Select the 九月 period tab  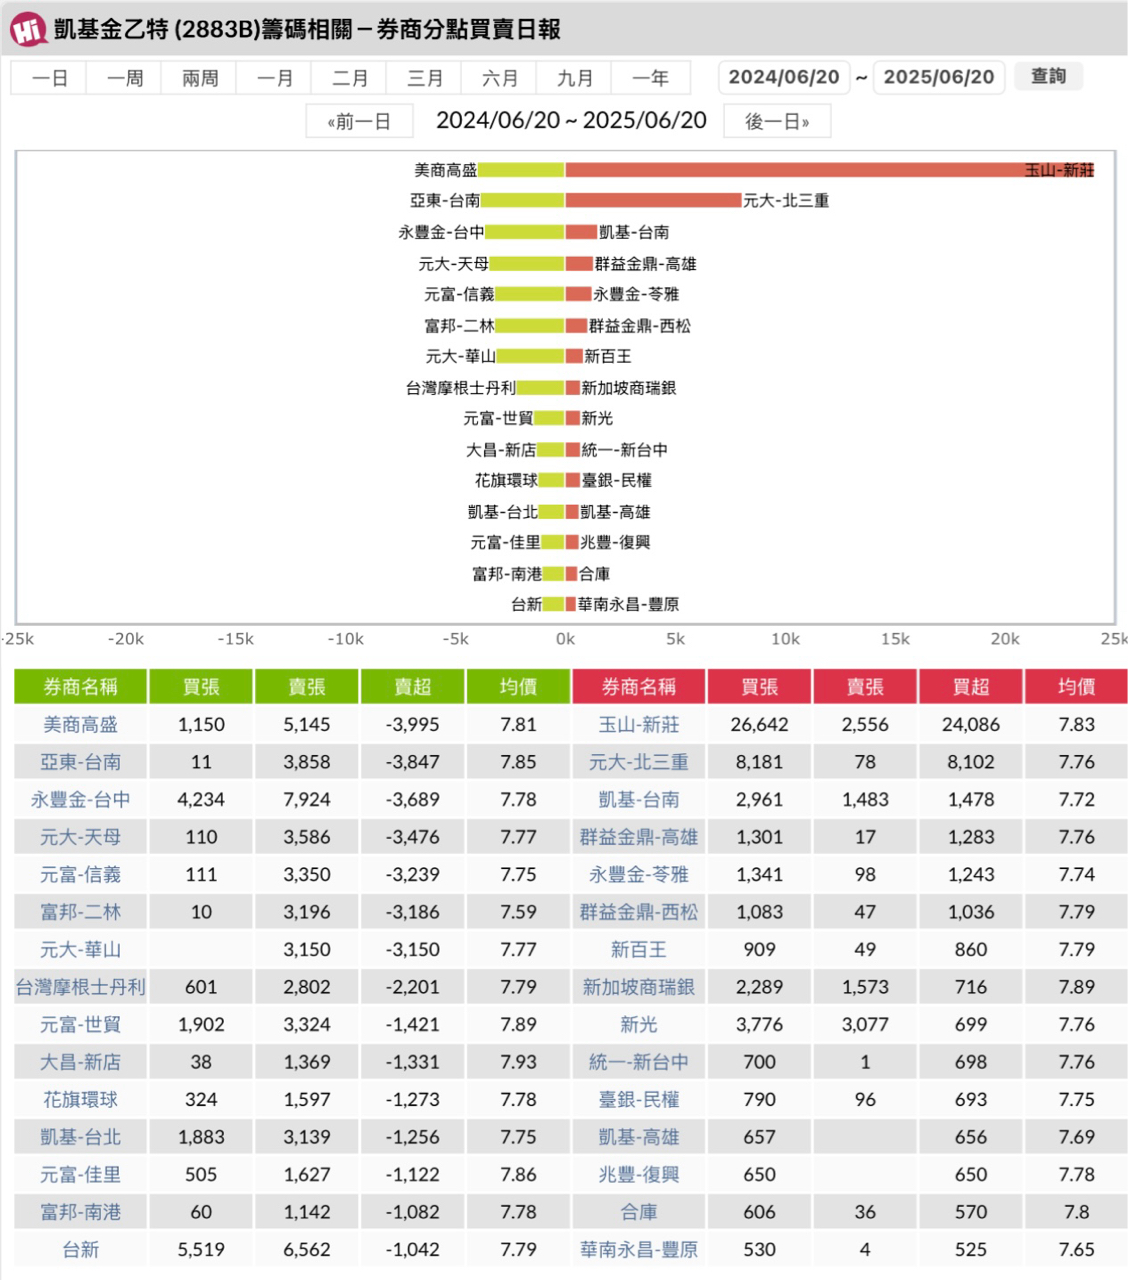point(574,78)
